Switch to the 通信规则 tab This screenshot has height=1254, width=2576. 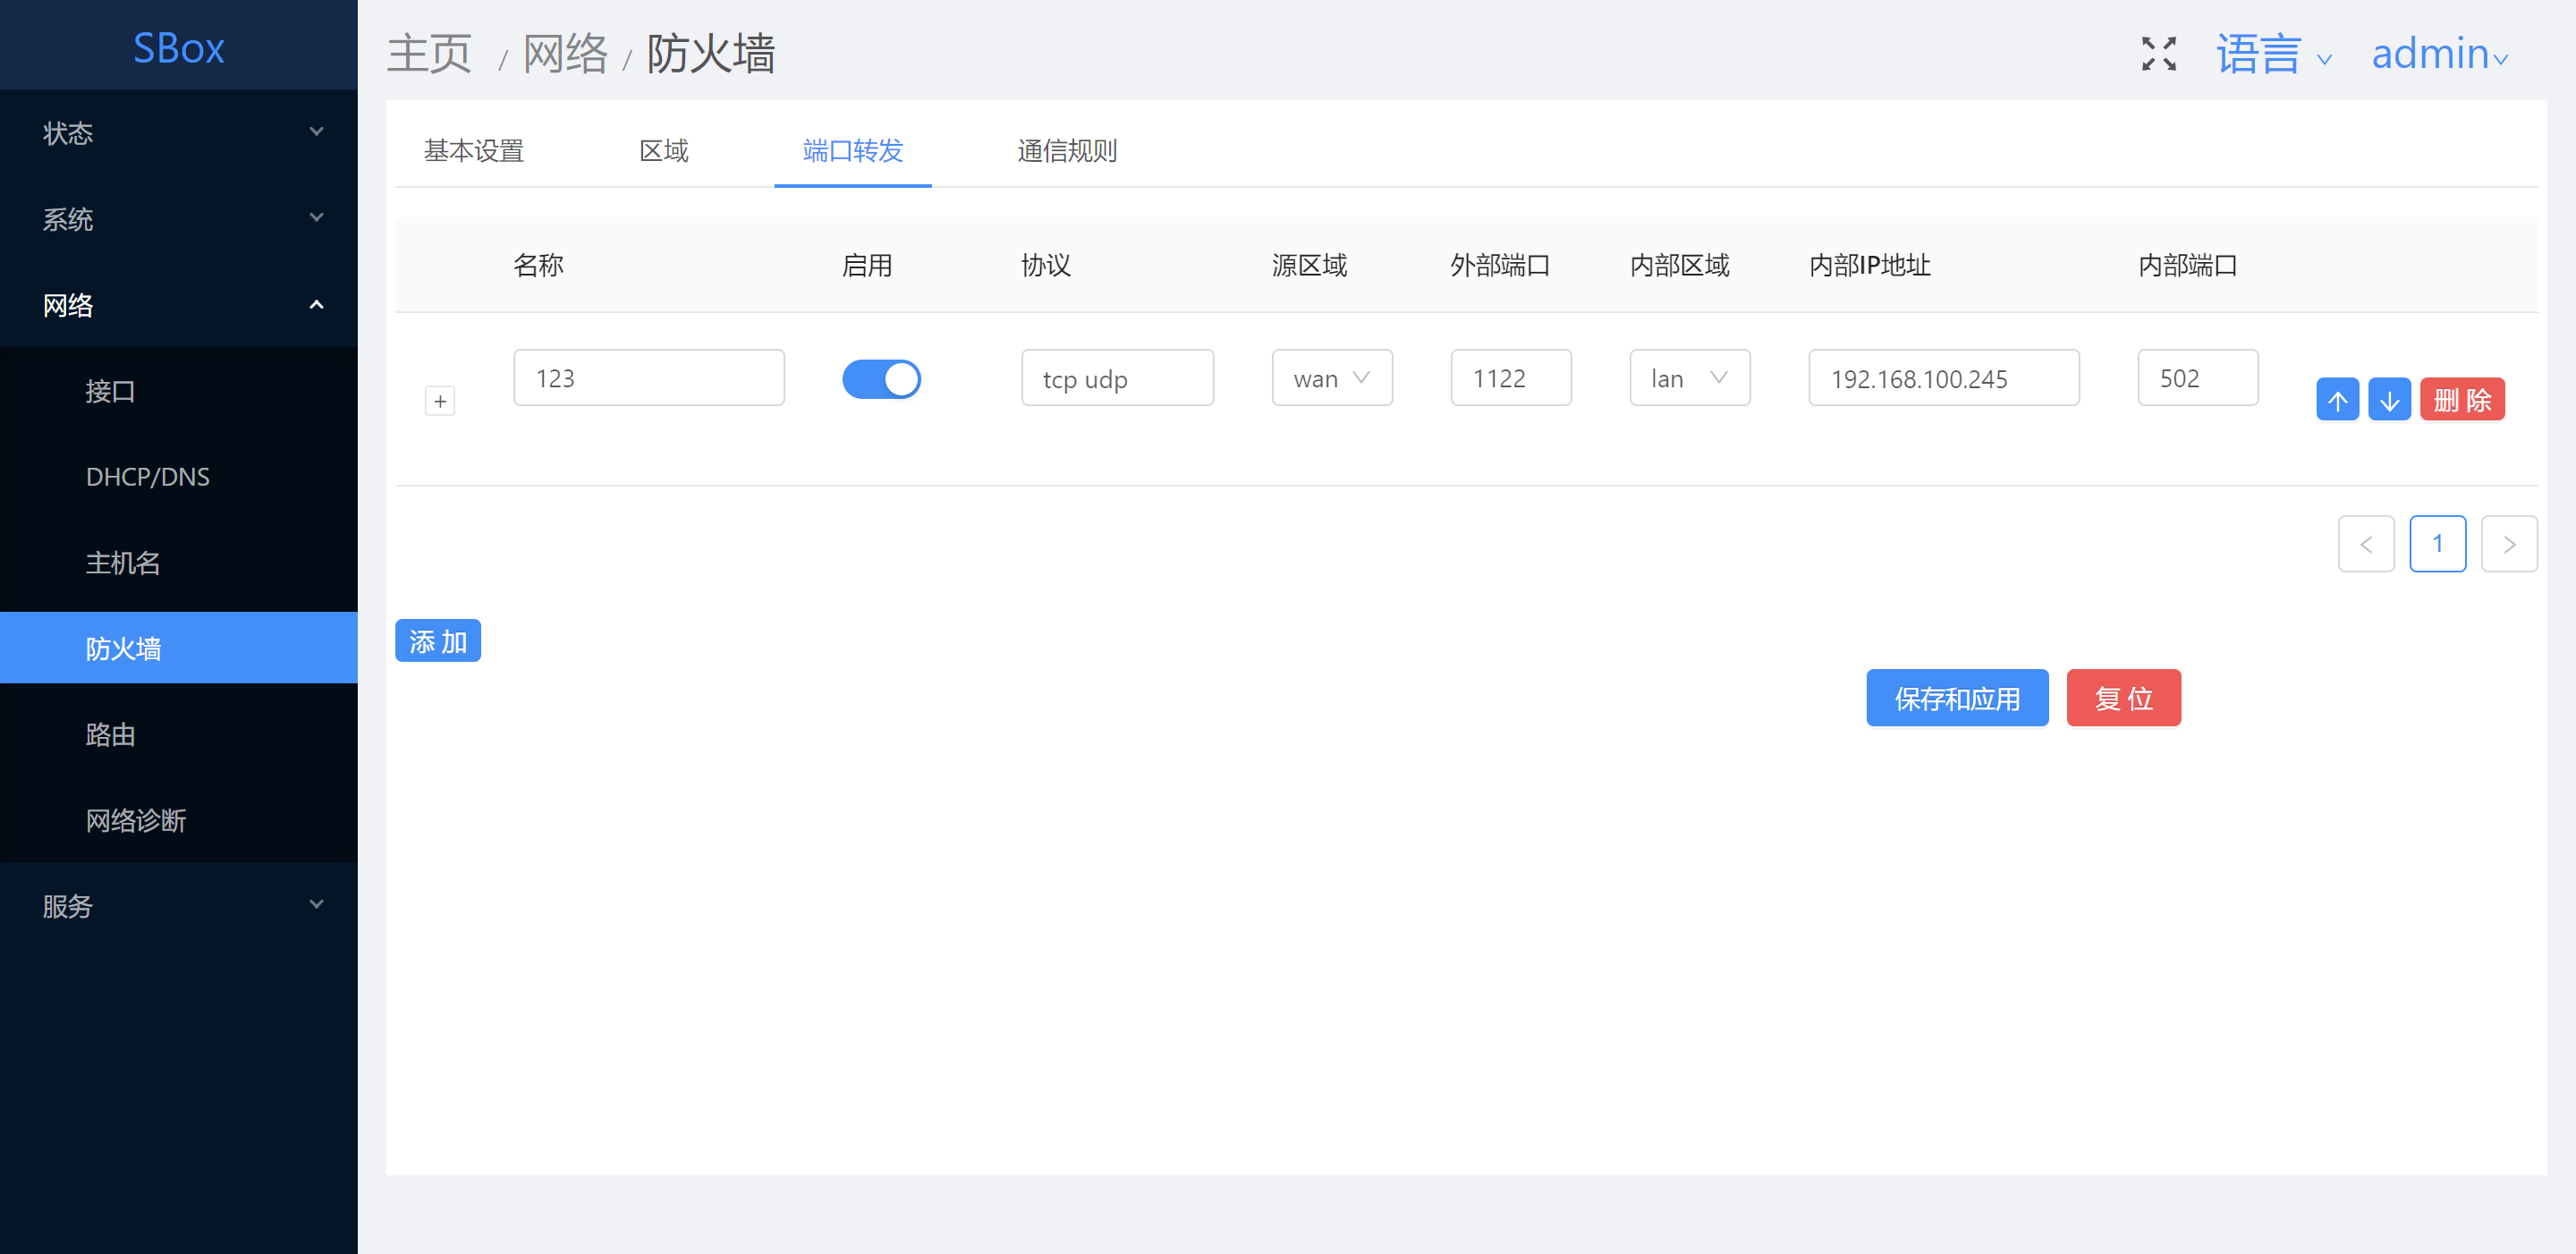[1066, 151]
